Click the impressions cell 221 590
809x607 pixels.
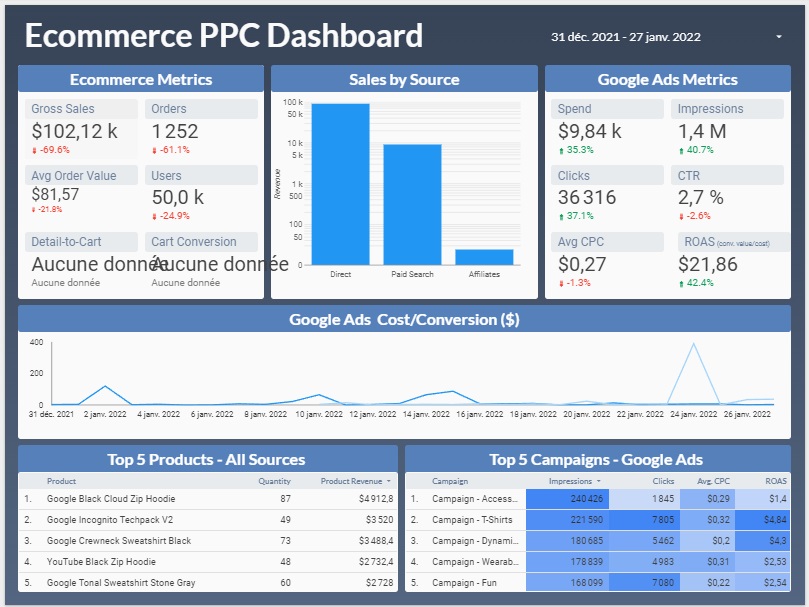[x=568, y=520]
